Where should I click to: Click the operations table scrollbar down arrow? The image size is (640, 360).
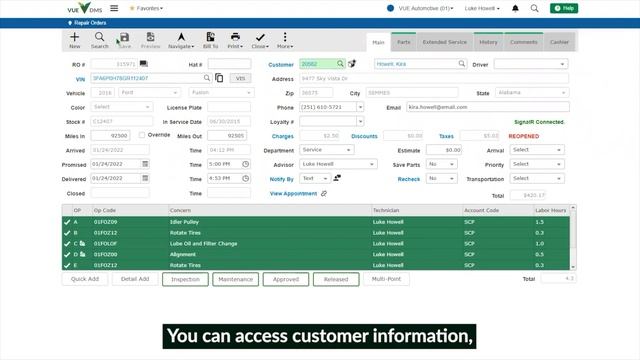coord(573,267)
